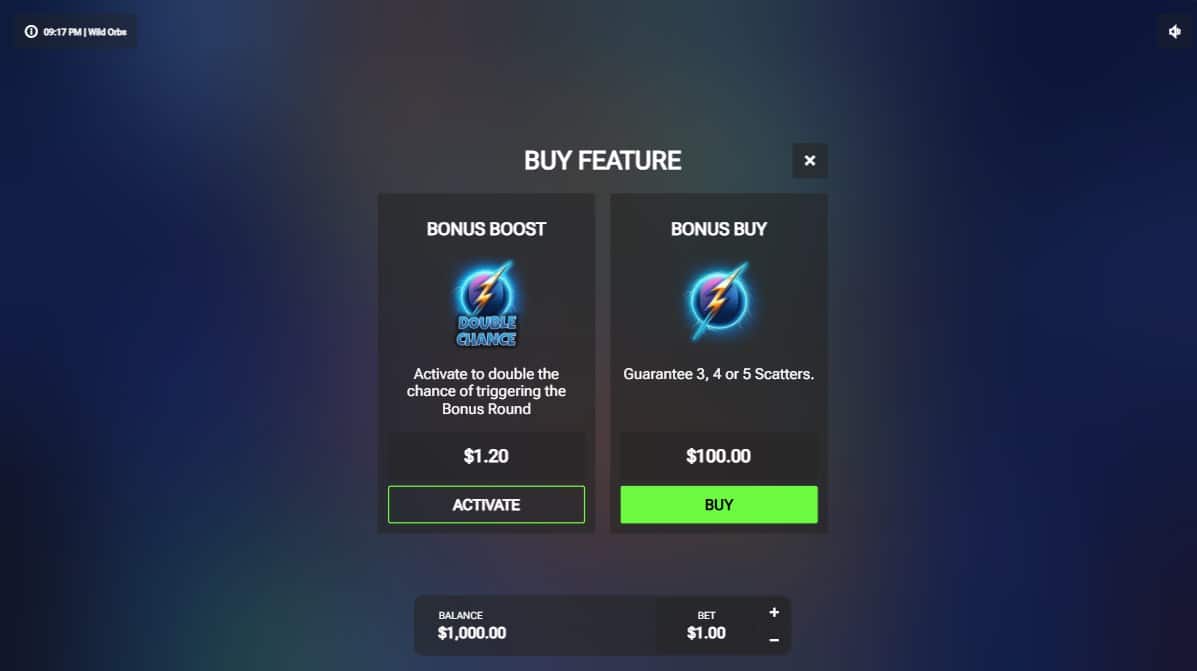Open game info via the circled i icon
This screenshot has width=1197, height=671.
click(x=31, y=32)
